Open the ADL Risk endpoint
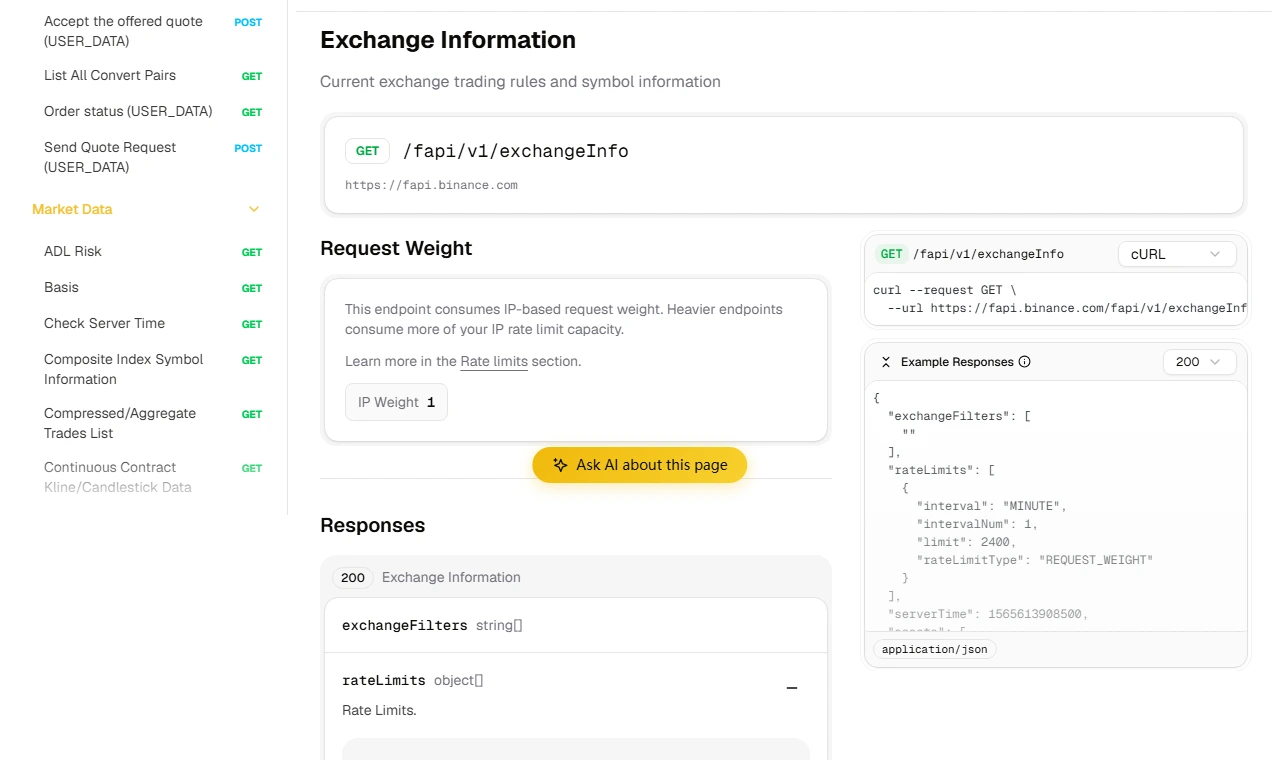This screenshot has width=1280, height=760. tap(73, 251)
